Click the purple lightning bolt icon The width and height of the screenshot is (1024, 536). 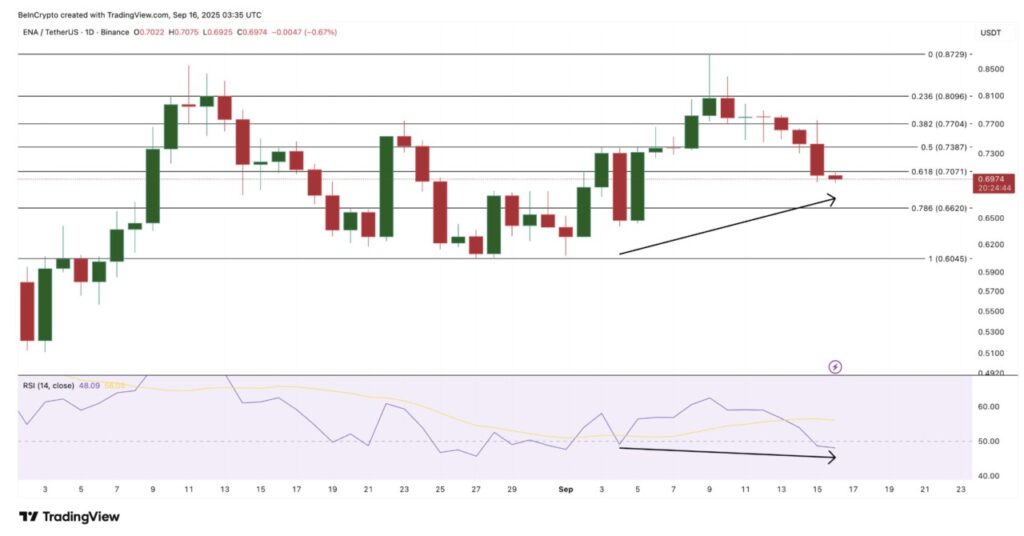click(836, 367)
